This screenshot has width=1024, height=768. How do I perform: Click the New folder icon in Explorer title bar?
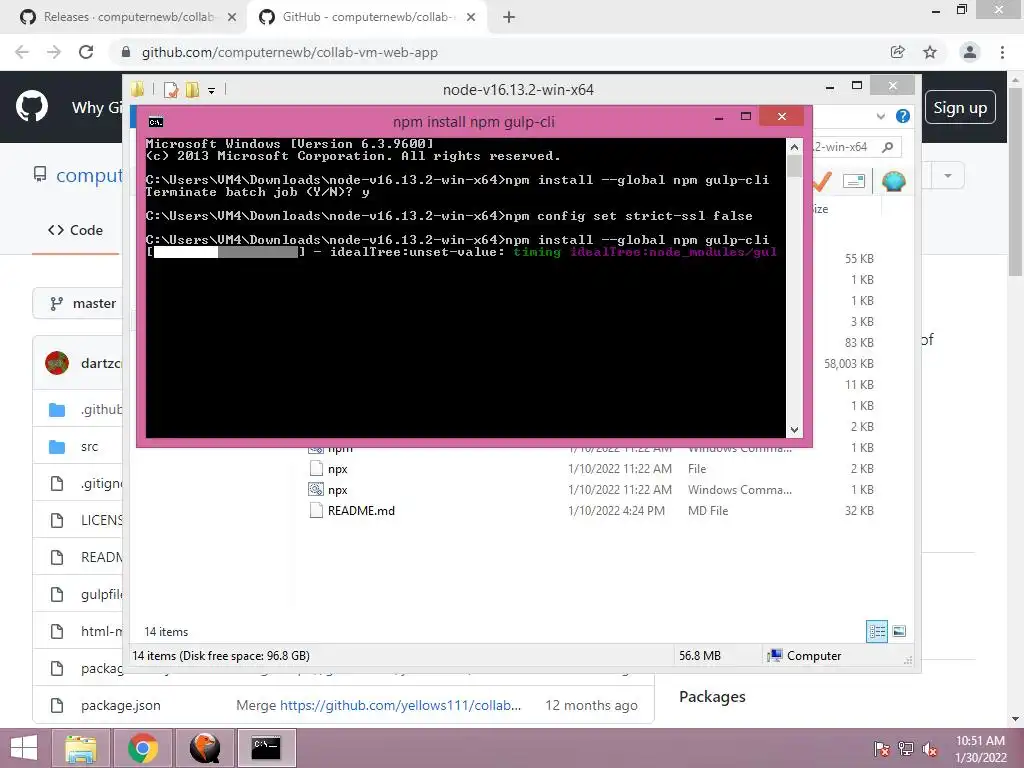pyautogui.click(x=192, y=89)
